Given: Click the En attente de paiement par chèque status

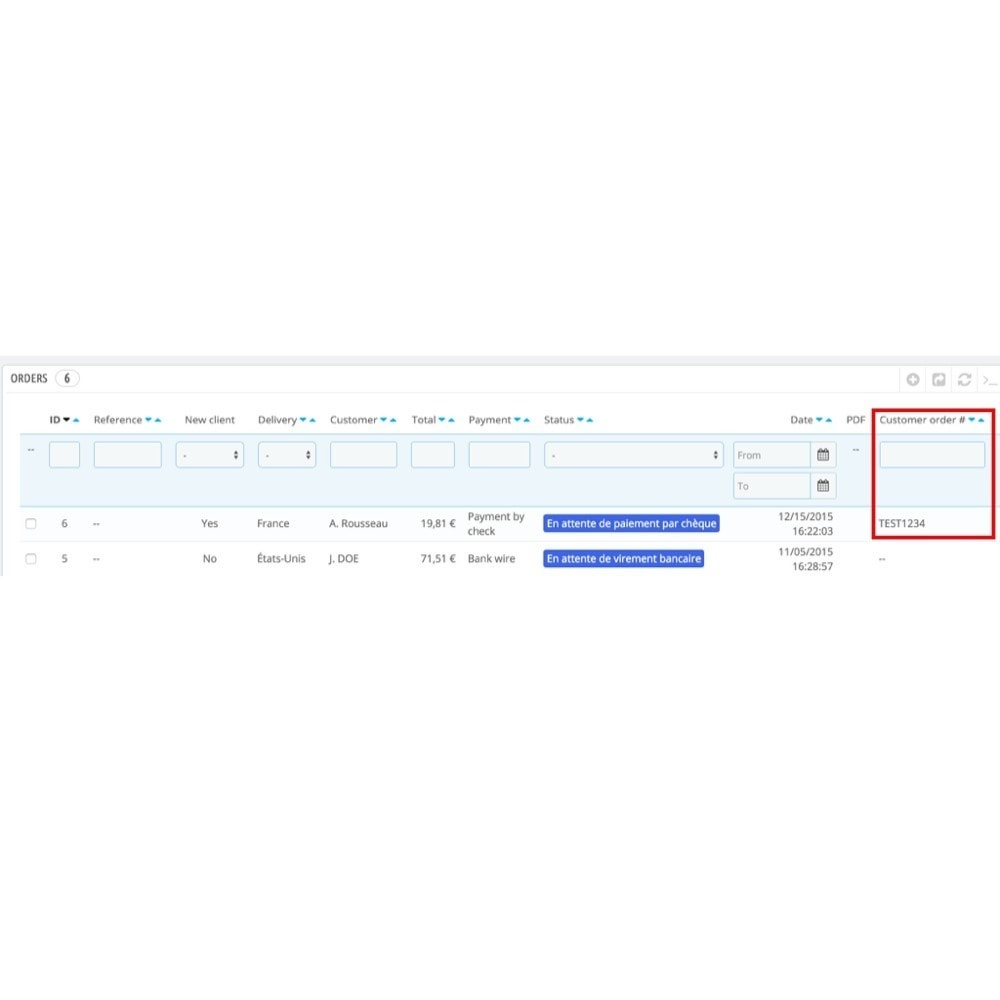Looking at the screenshot, I should 631,524.
